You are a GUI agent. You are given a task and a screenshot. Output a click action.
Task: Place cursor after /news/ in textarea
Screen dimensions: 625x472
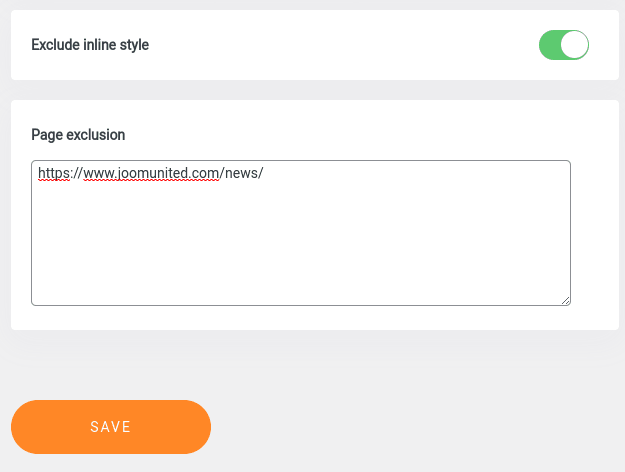[x=264, y=173]
